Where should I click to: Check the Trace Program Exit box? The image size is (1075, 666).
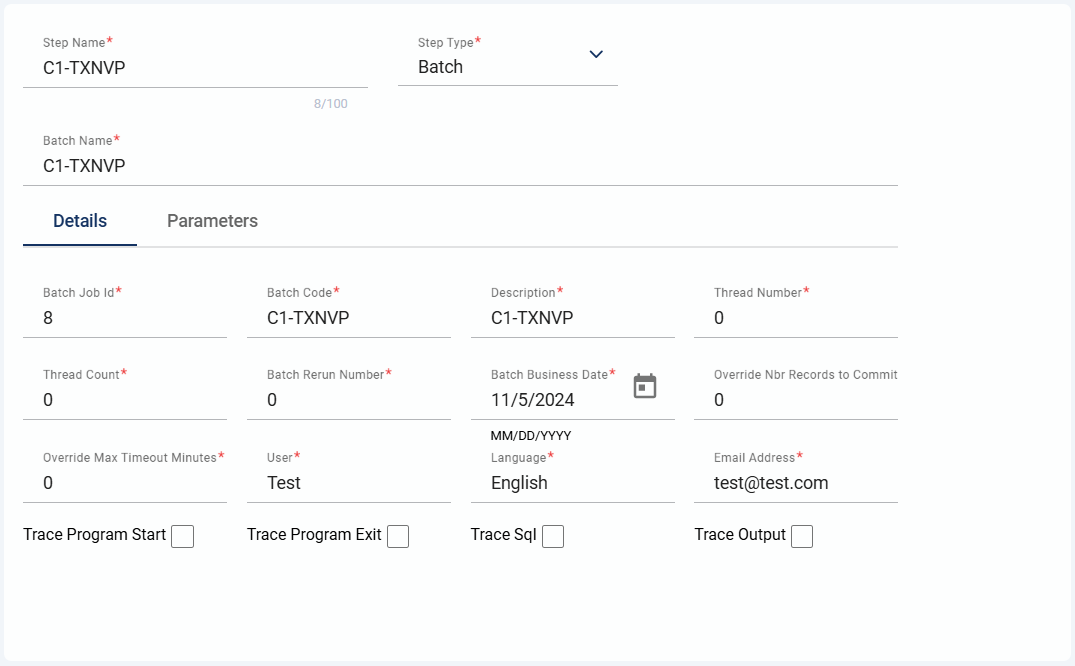(x=398, y=537)
